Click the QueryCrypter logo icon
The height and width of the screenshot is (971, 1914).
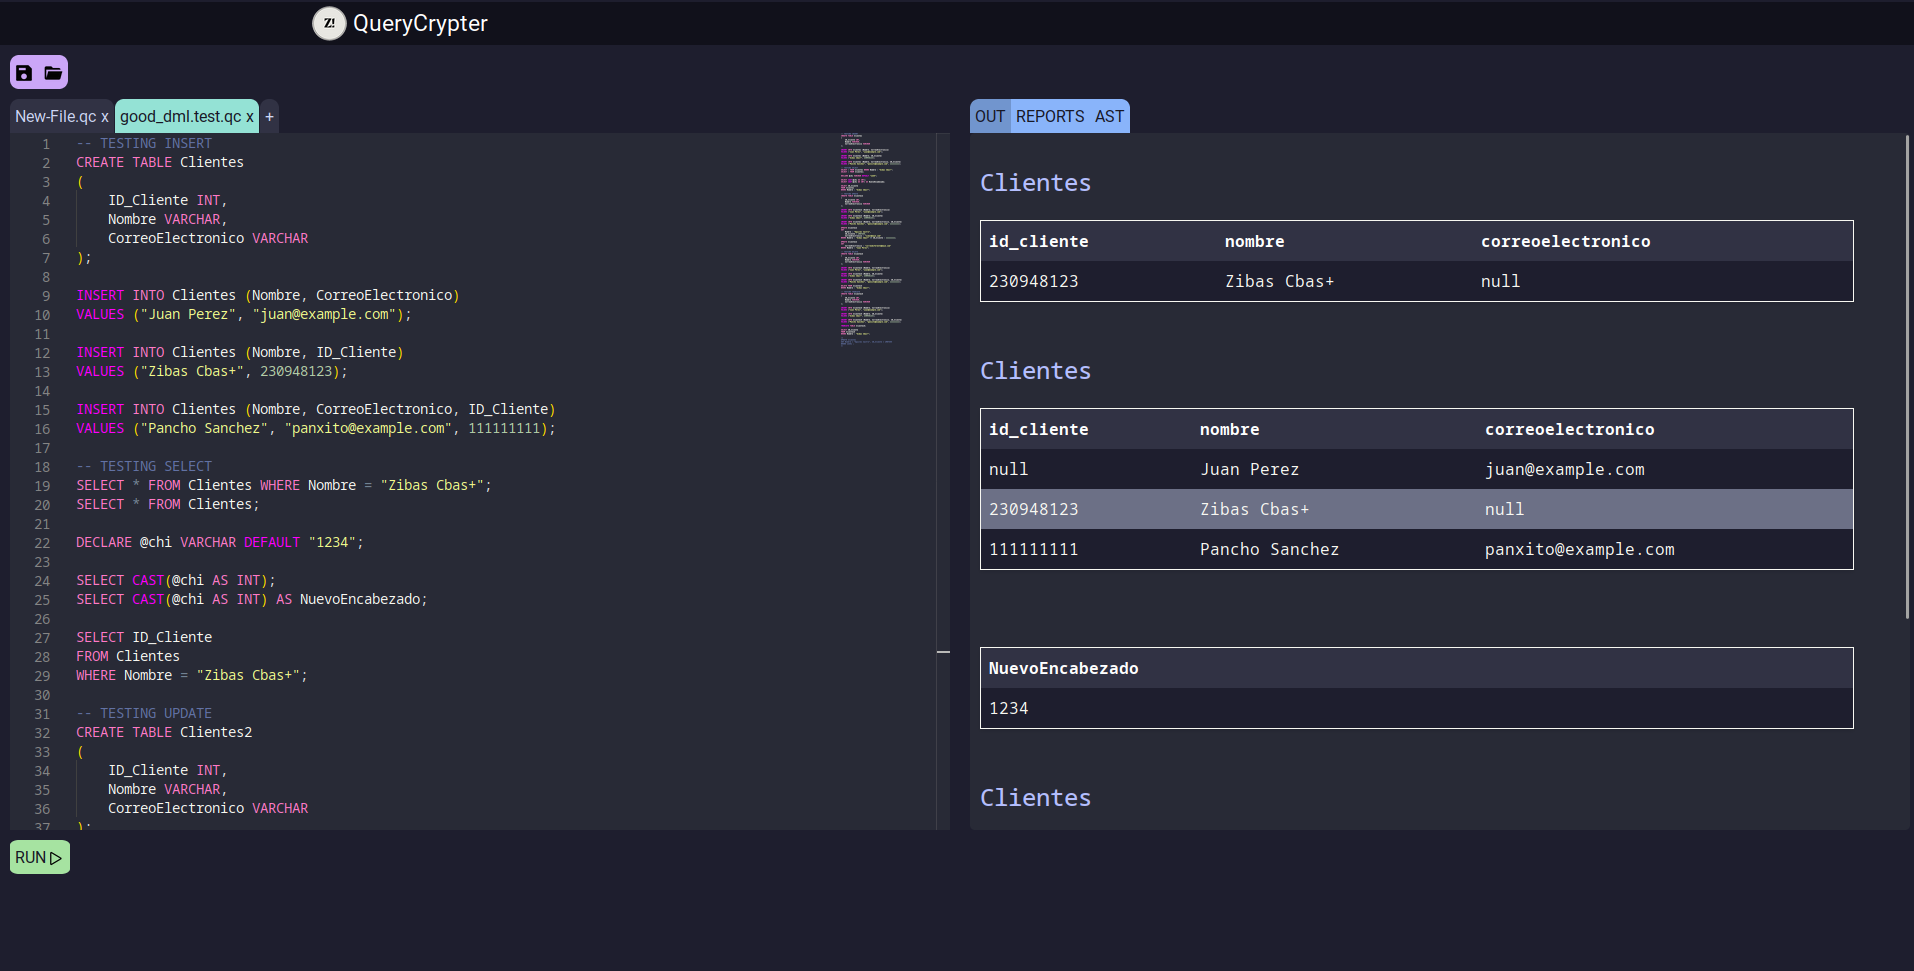coord(329,23)
